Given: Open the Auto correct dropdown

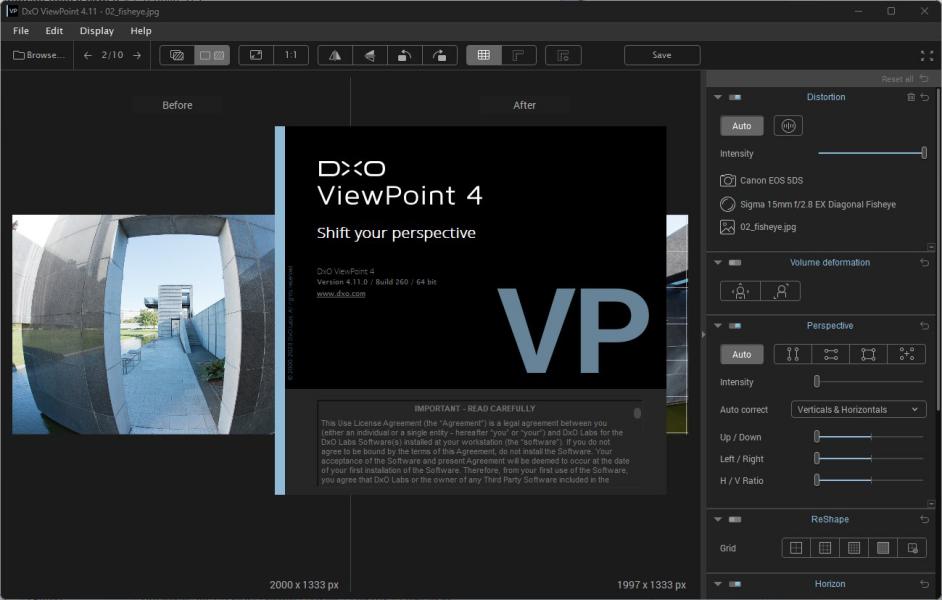Looking at the screenshot, I should [x=858, y=410].
